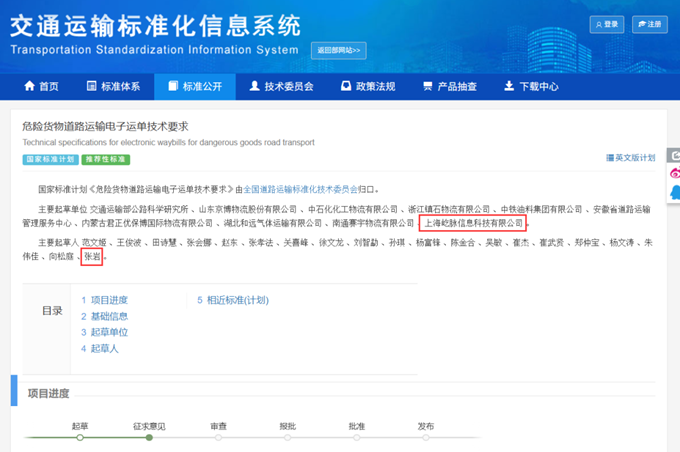Jump to 1 项目进度 in contents
Screen dimensions: 680x452
click(x=105, y=300)
